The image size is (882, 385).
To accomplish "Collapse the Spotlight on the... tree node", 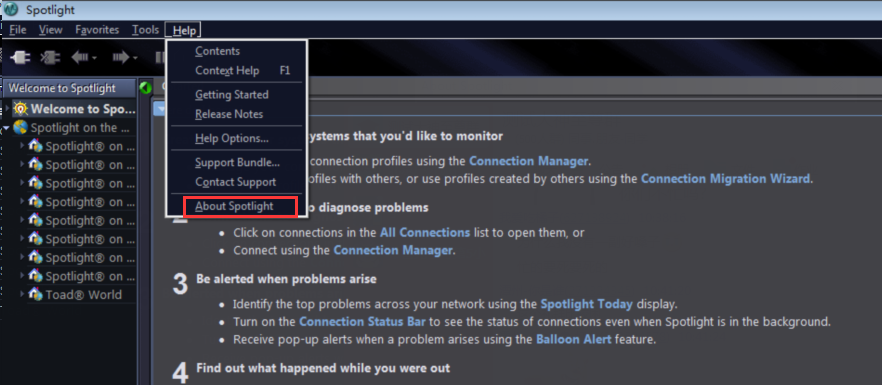I will 7,128.
